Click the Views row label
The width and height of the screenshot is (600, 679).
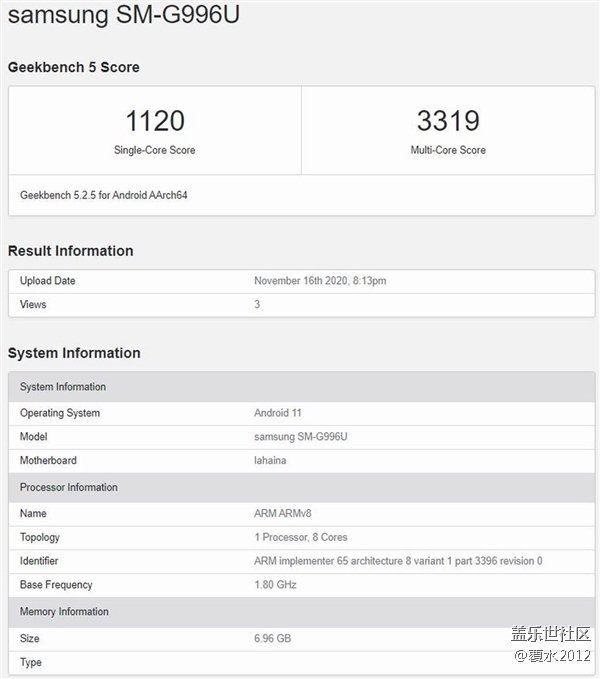pos(33,304)
